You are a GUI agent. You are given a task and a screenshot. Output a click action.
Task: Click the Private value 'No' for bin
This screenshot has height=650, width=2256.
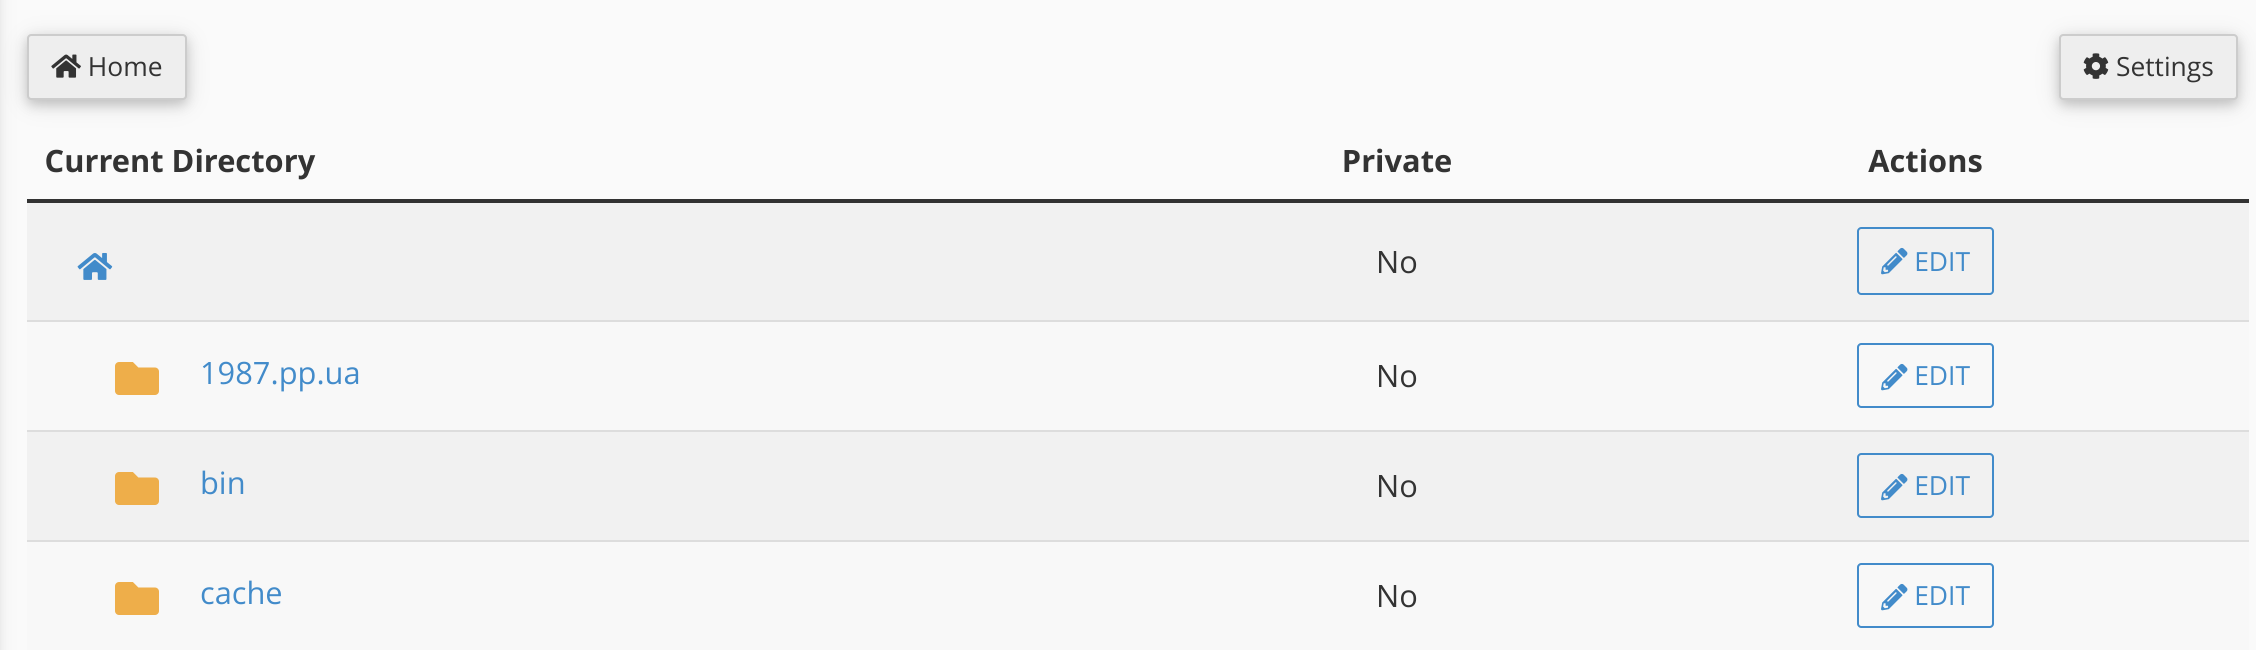click(x=1396, y=487)
